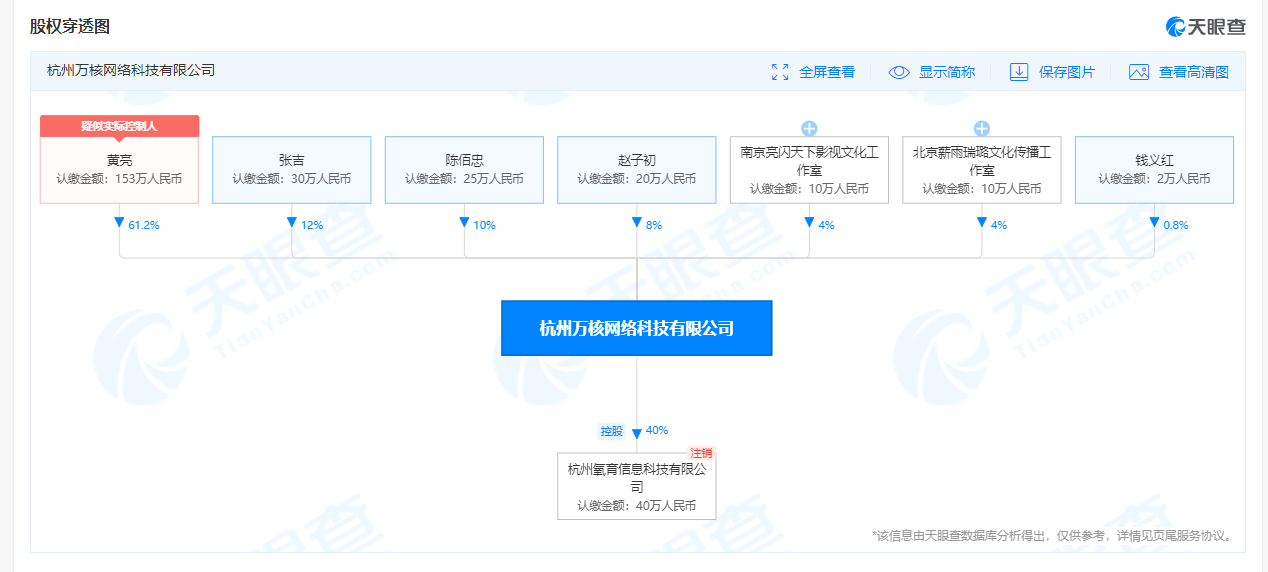Select 全屏查看 text link
The image size is (1268, 572).
click(826, 72)
